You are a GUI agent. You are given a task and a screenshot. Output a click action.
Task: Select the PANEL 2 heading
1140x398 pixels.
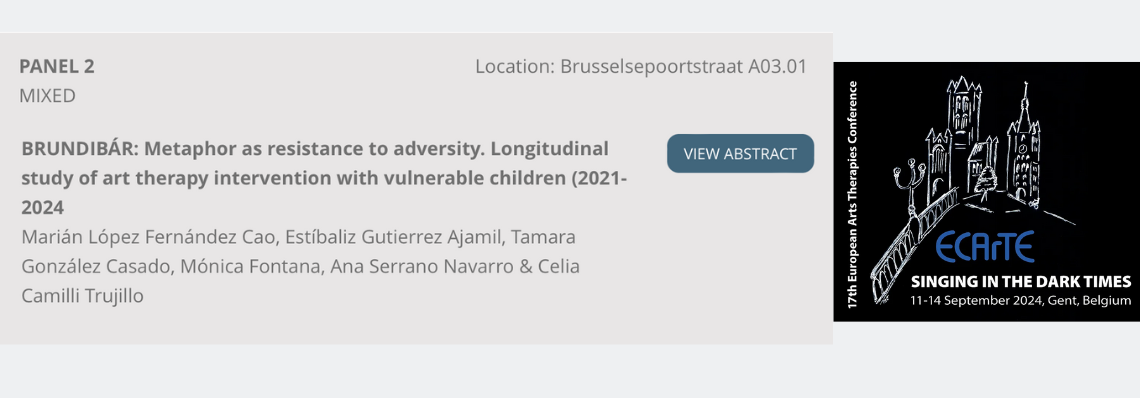point(57,66)
